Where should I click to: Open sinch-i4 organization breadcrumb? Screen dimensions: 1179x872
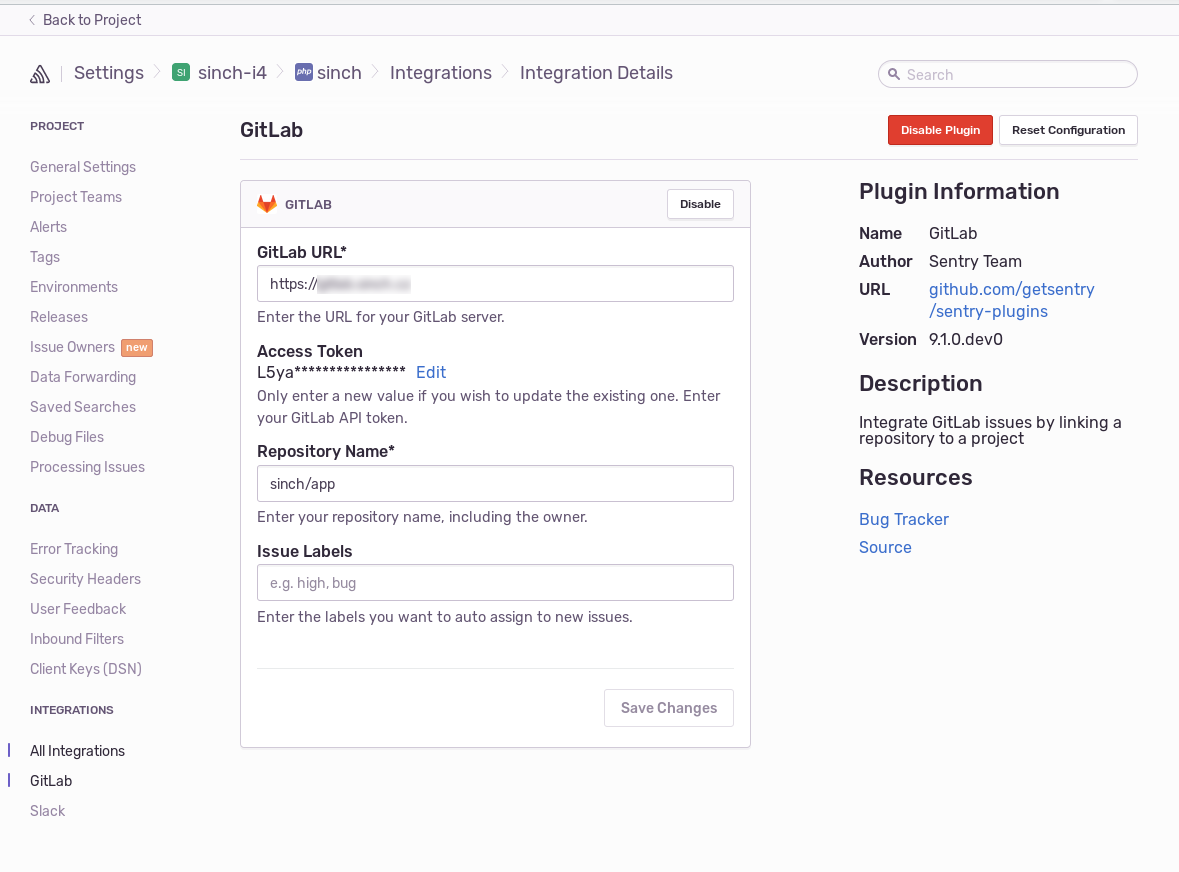coord(232,73)
